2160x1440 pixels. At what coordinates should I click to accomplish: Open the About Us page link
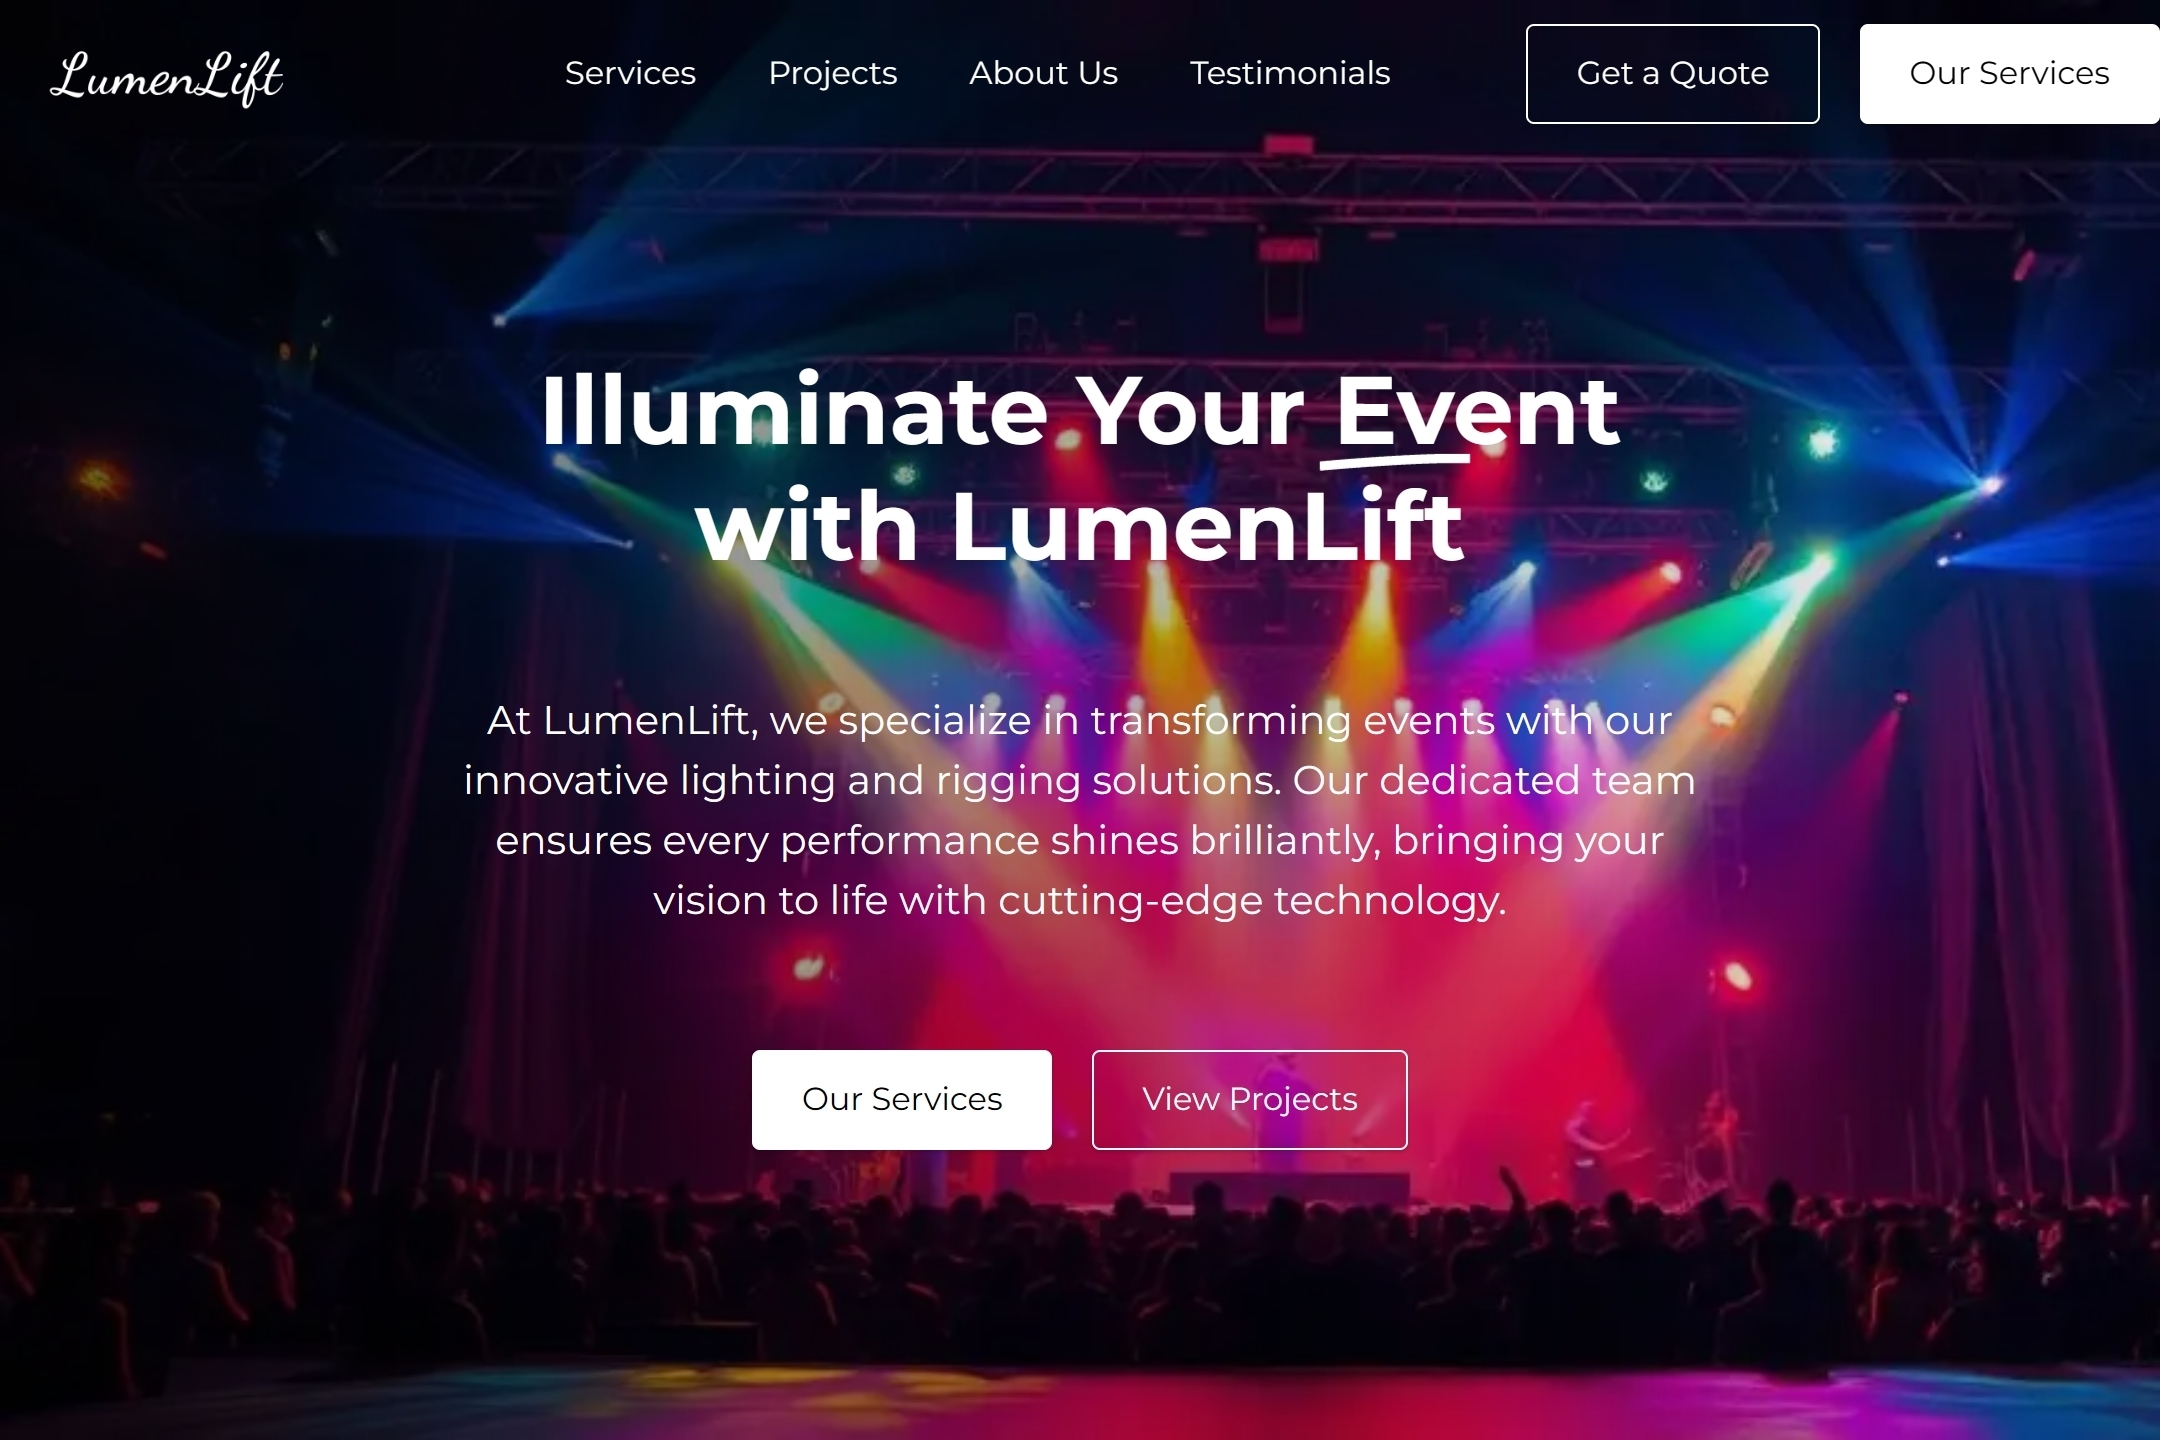tap(1043, 73)
